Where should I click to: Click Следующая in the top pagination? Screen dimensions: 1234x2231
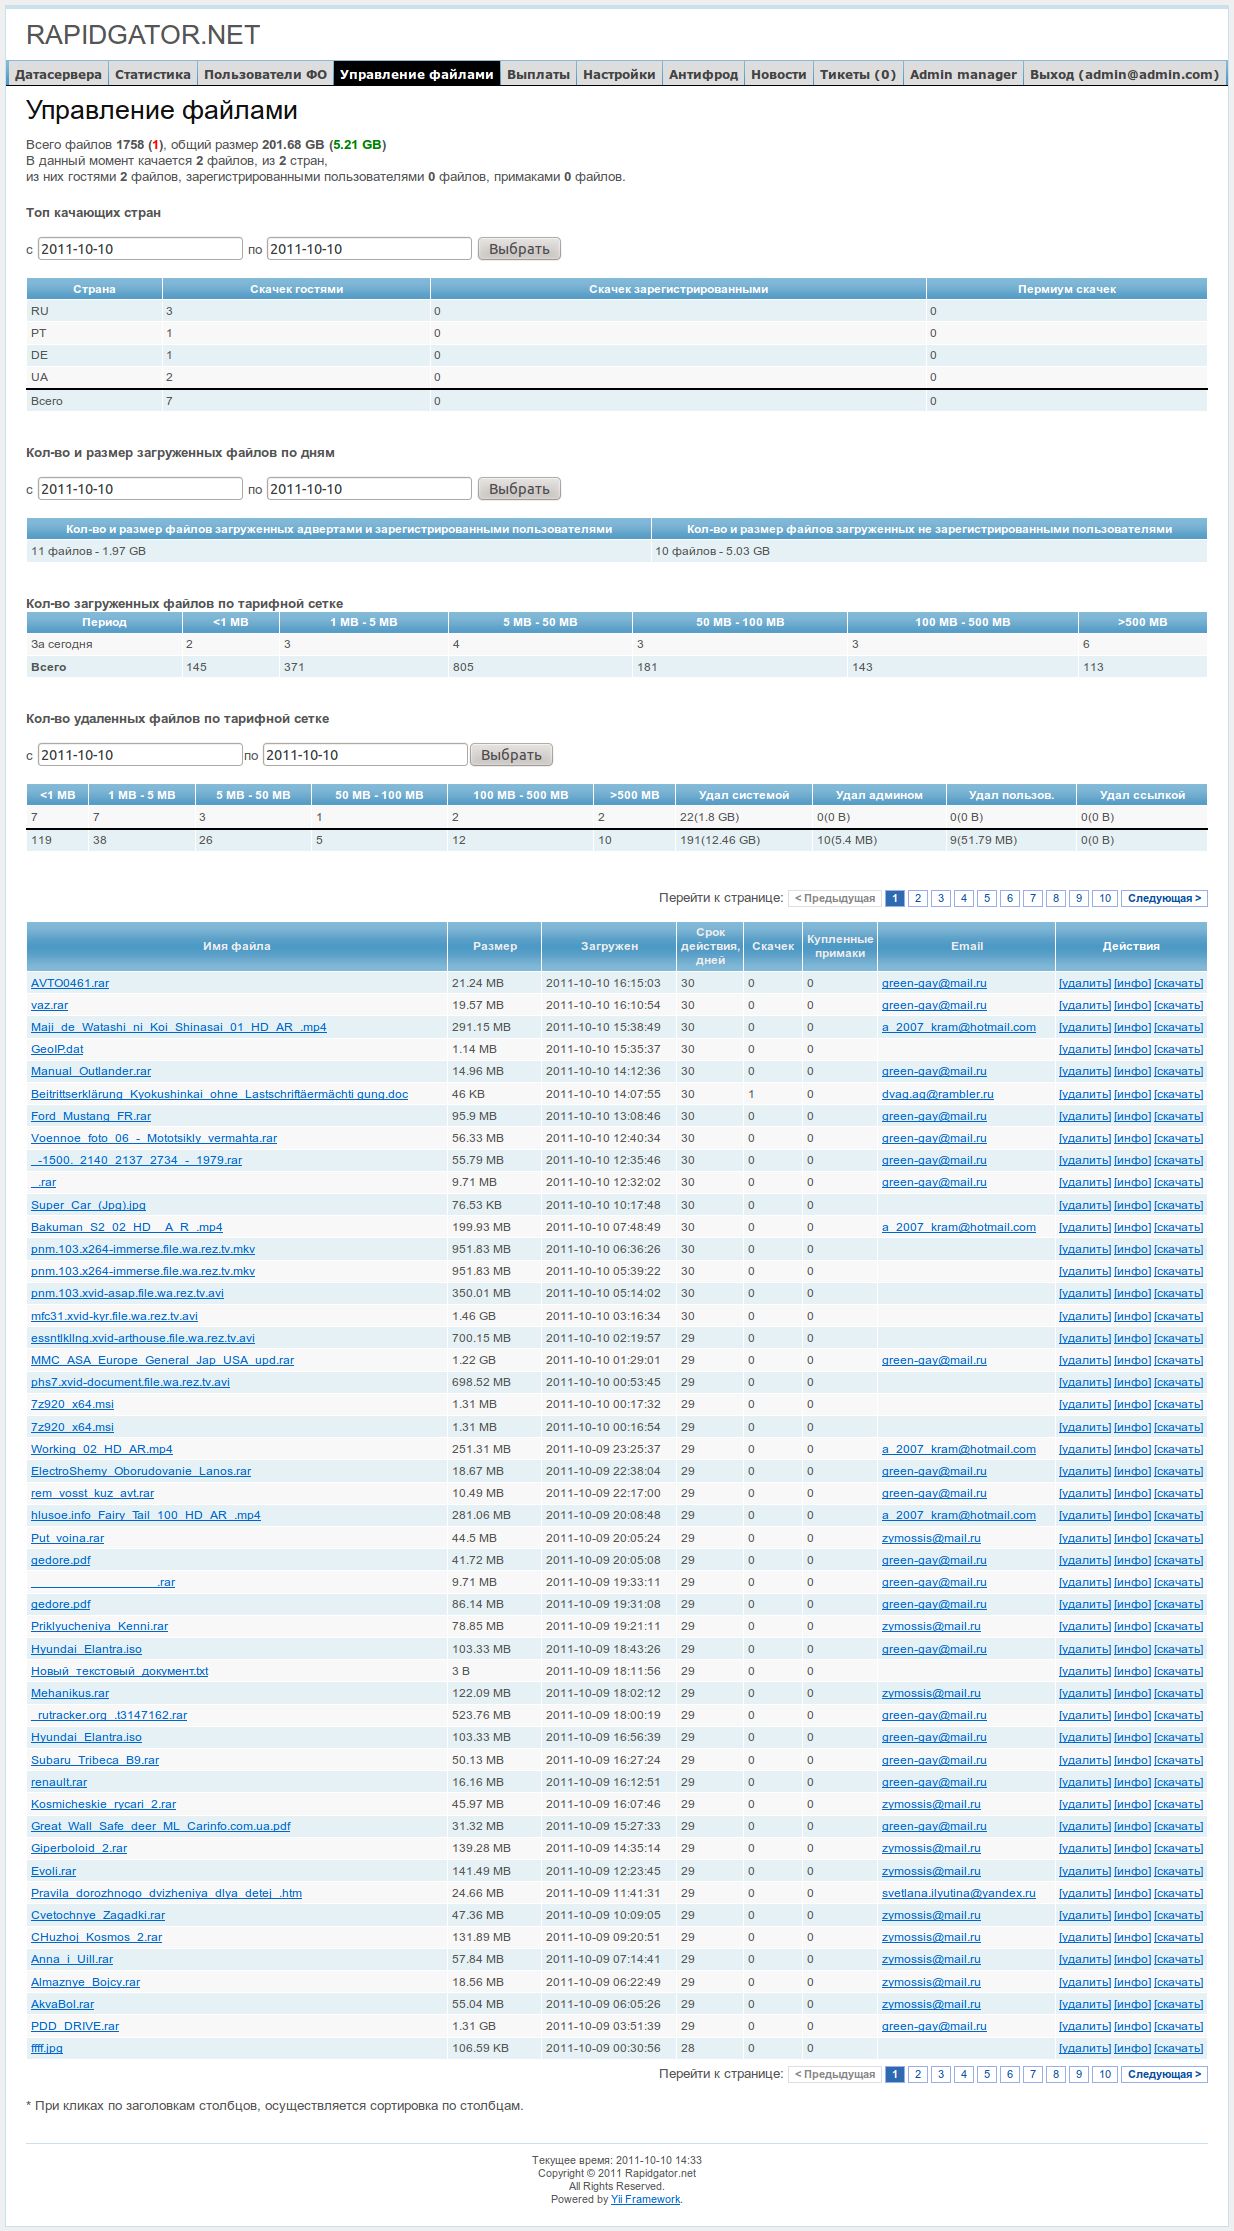1164,898
